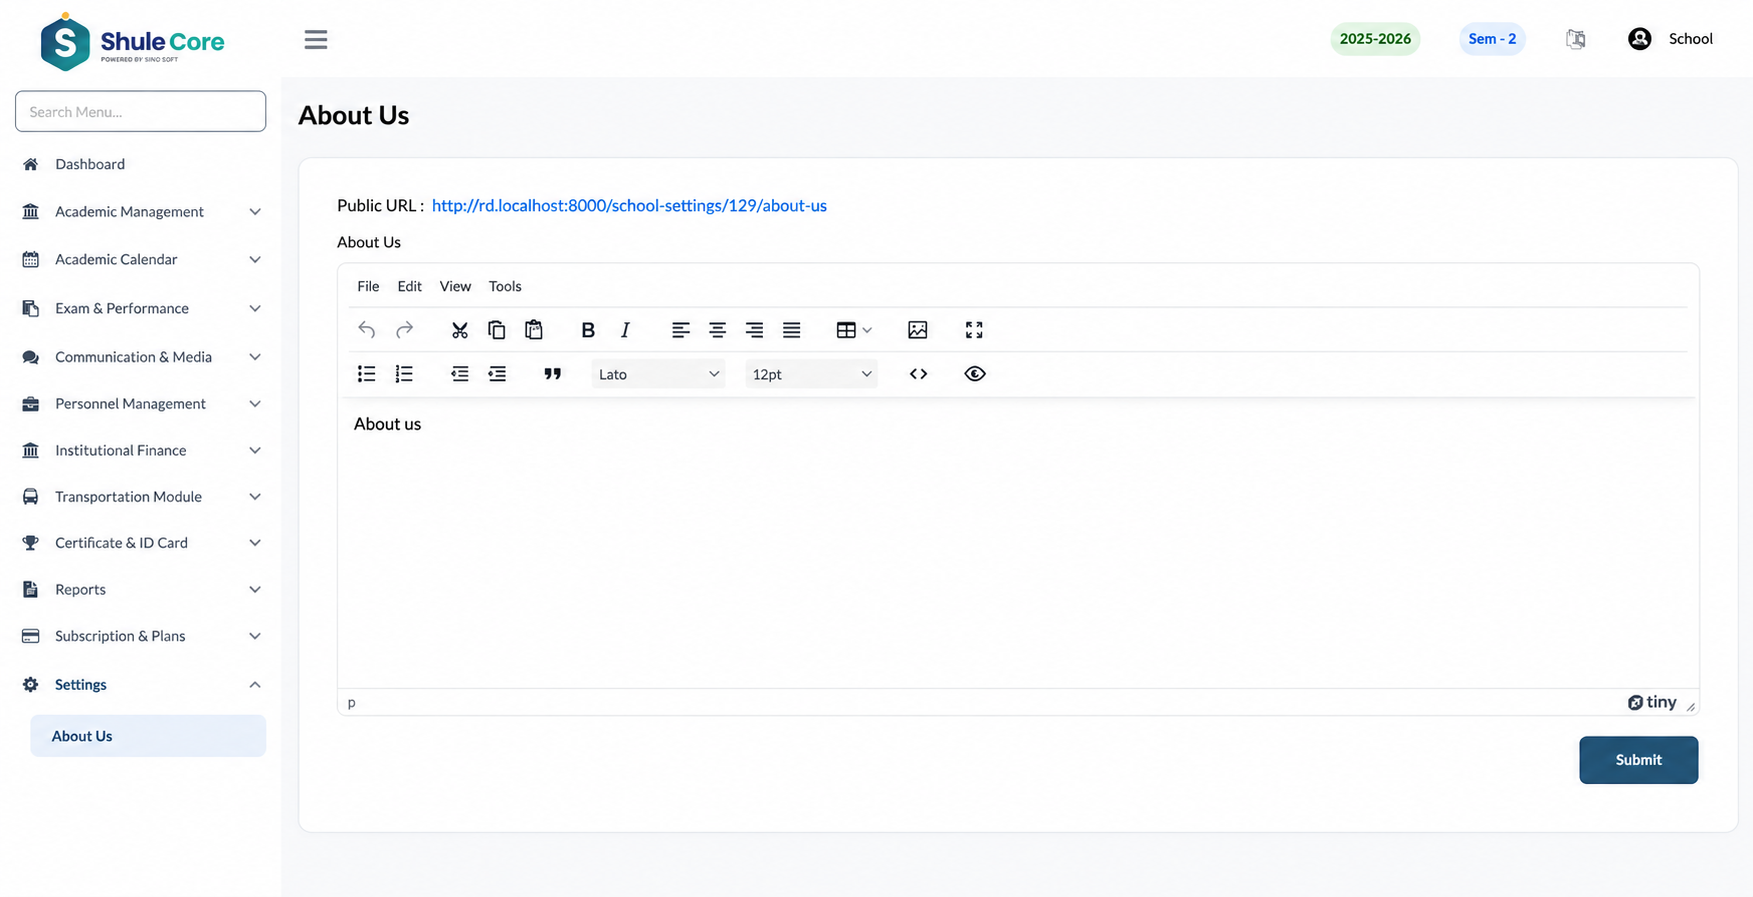Open the editor View menu
Viewport: 1753px width, 897px height.
455,286
